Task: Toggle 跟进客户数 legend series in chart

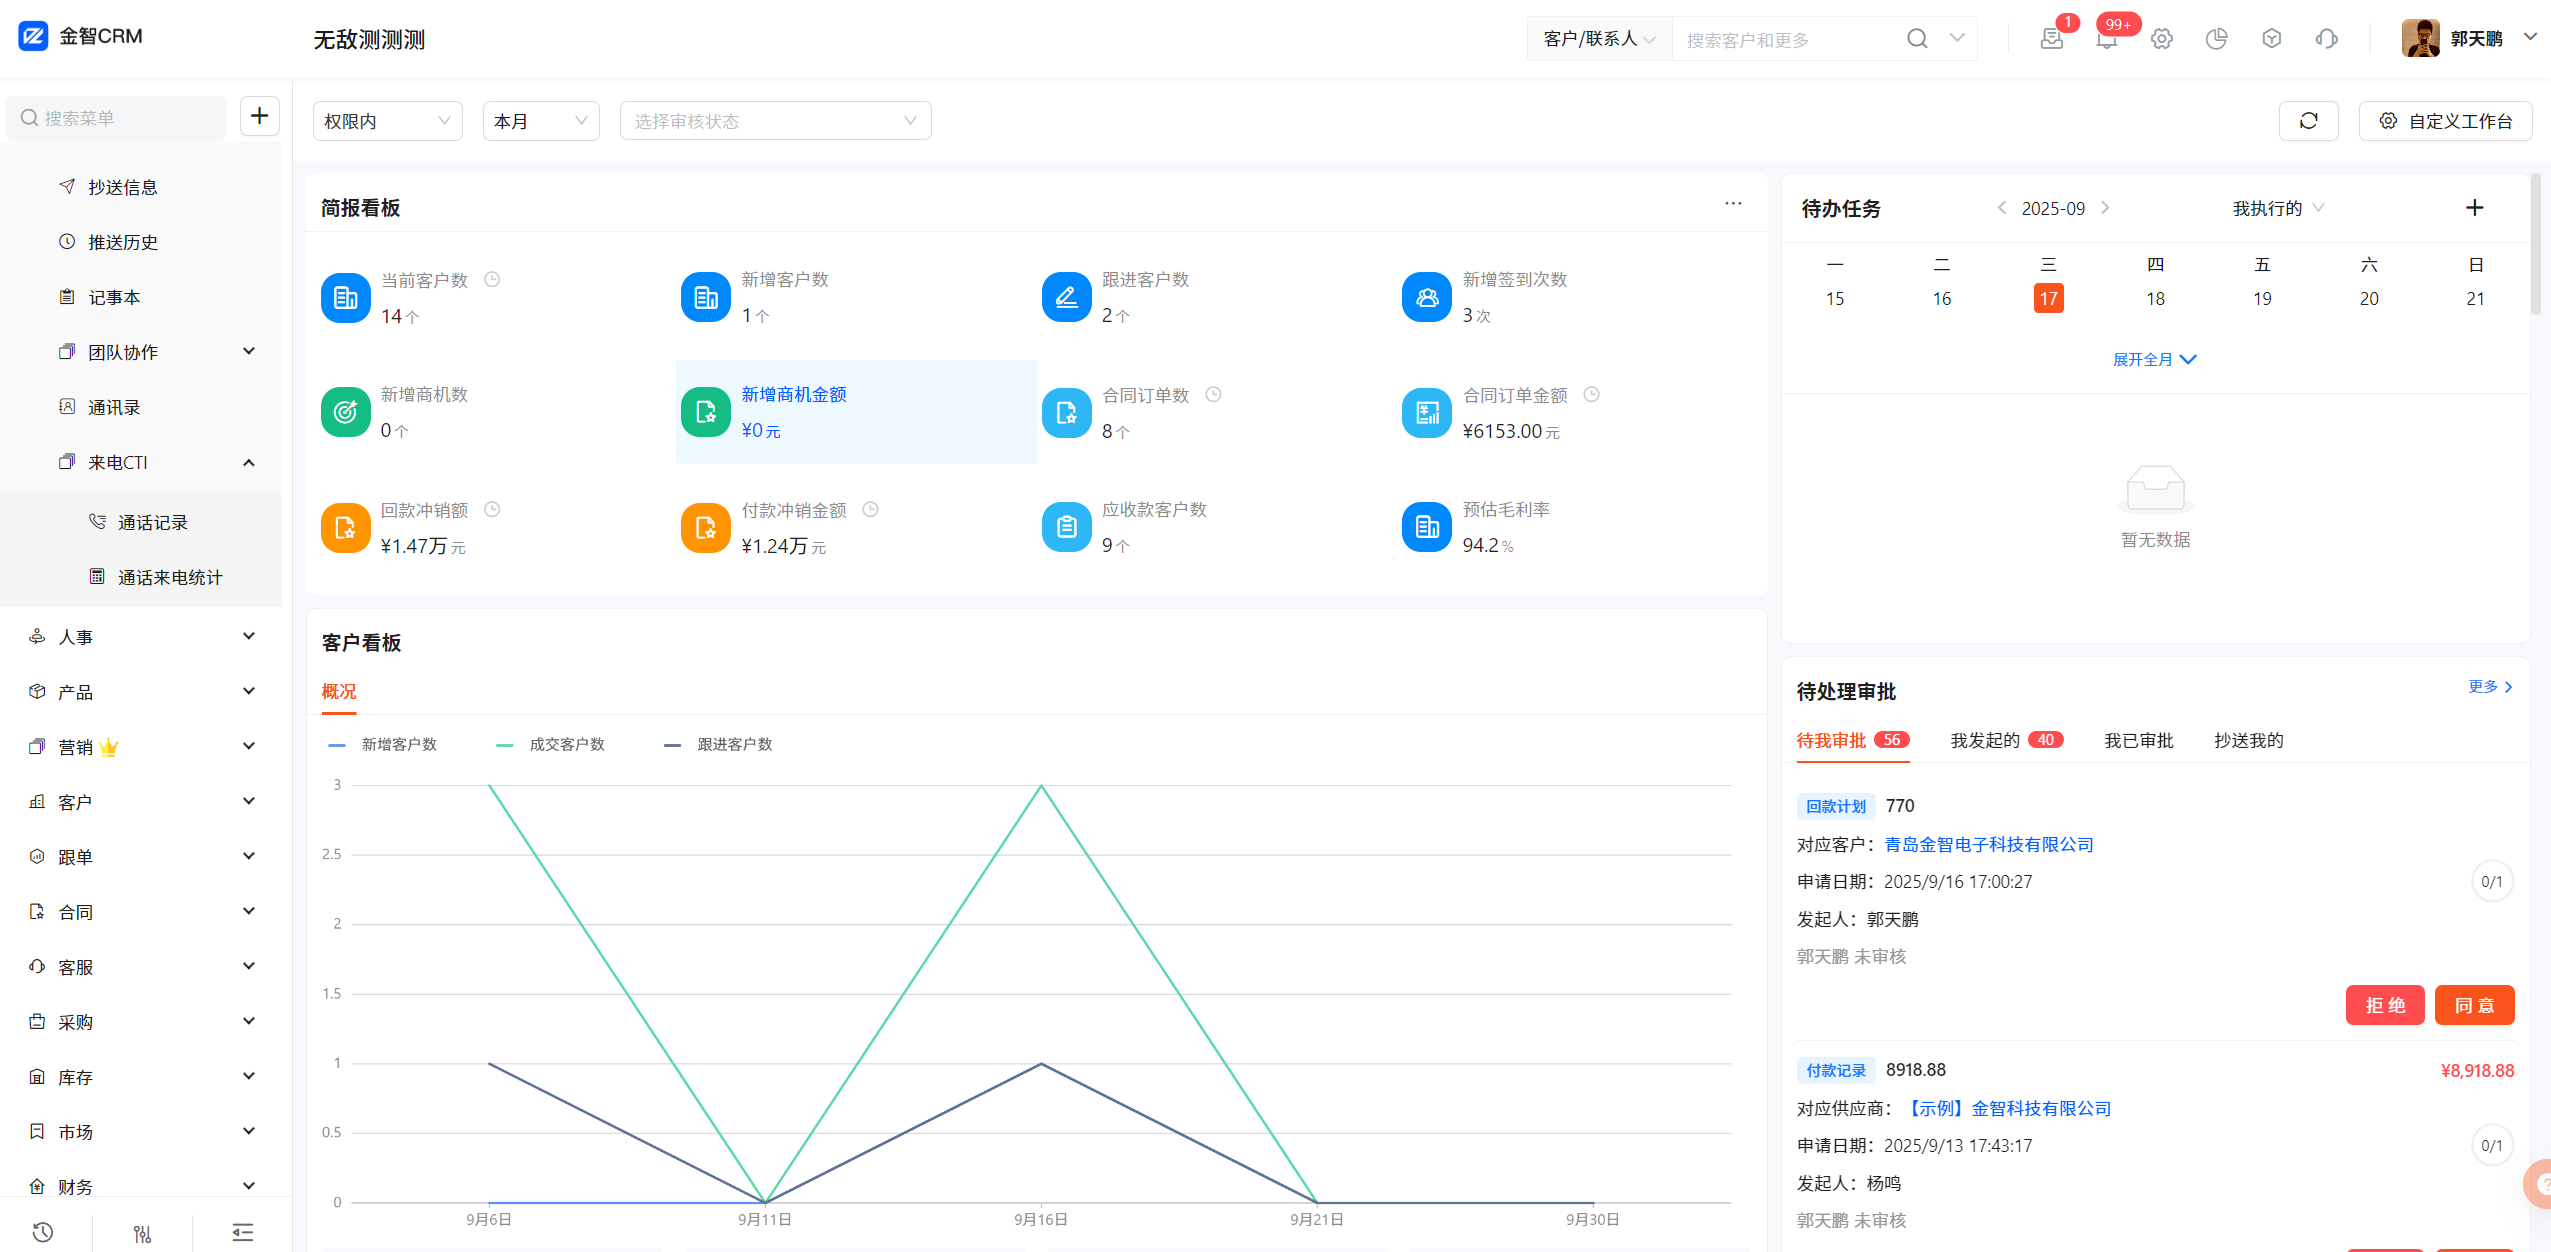Action: point(734,744)
